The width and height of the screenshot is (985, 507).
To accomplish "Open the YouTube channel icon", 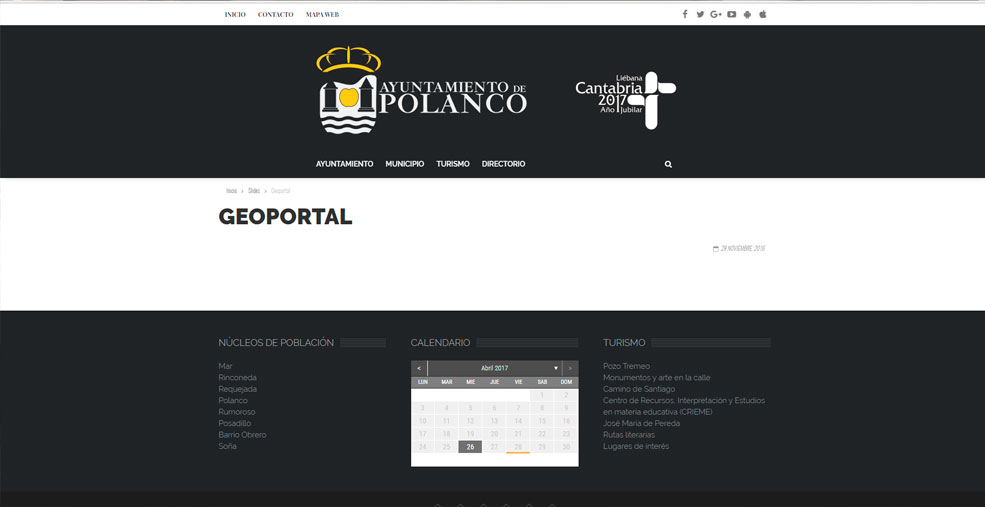I will click(732, 14).
